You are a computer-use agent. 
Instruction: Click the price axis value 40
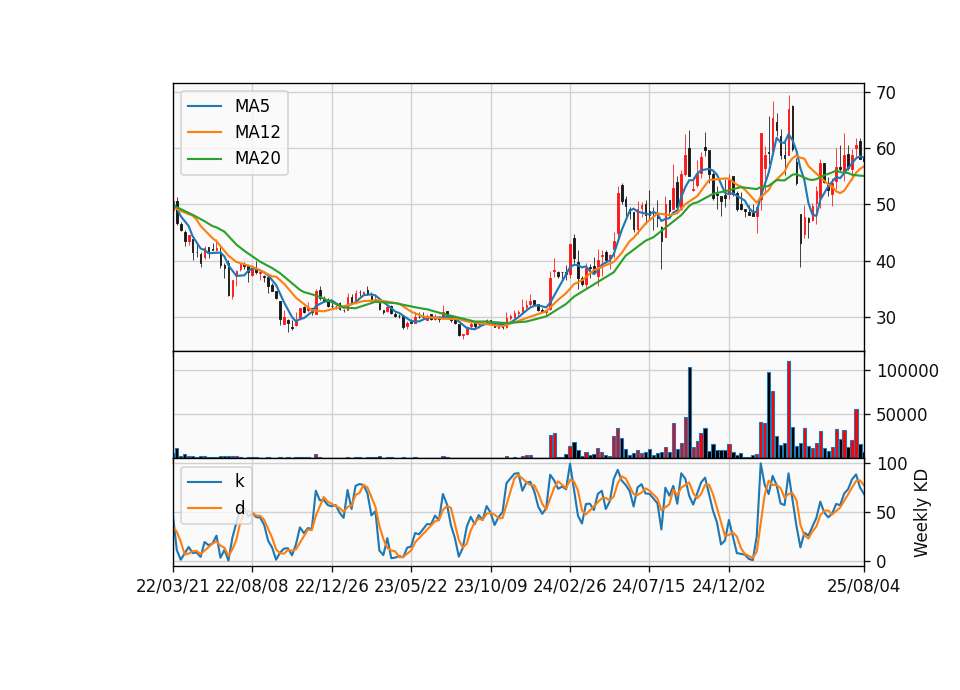(885, 261)
